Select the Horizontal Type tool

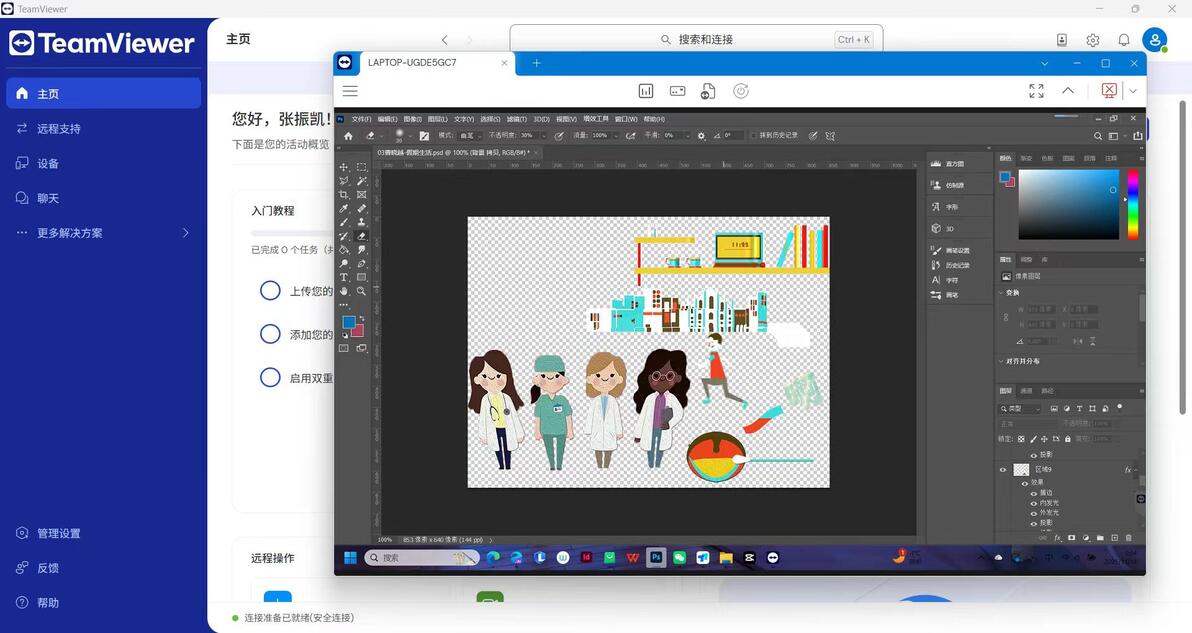coord(344,277)
